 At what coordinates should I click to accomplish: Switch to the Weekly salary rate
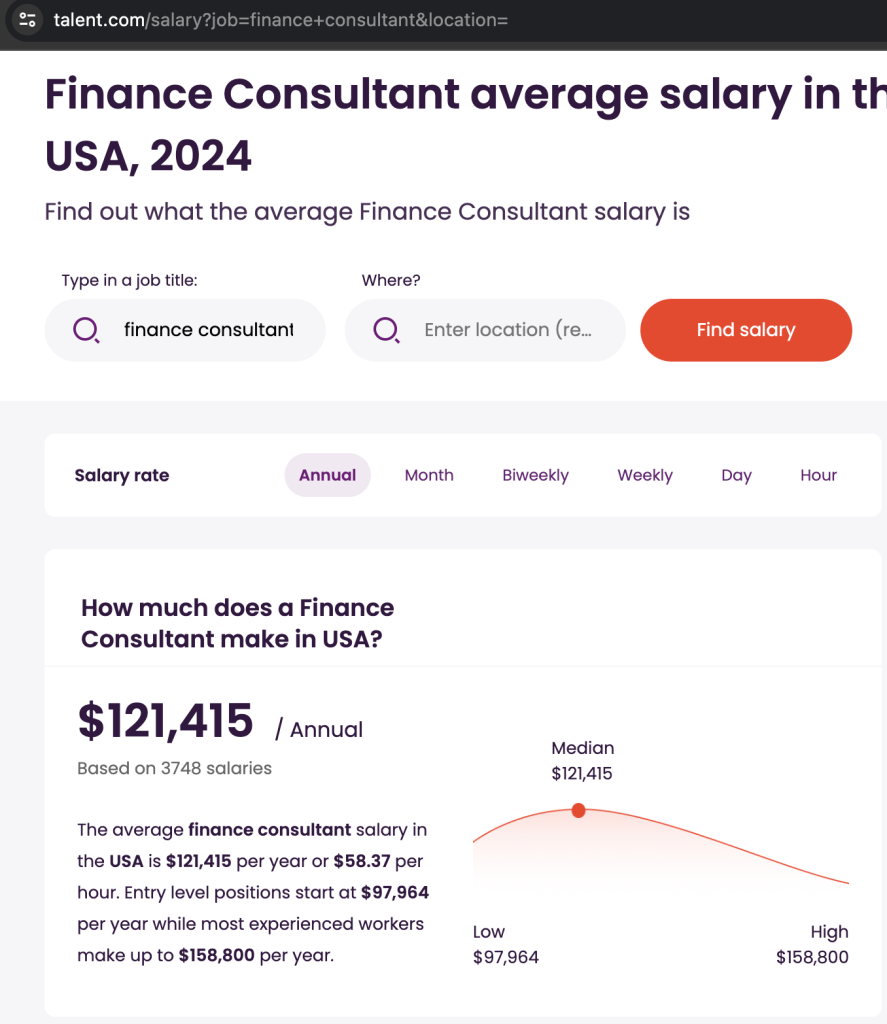(x=645, y=475)
